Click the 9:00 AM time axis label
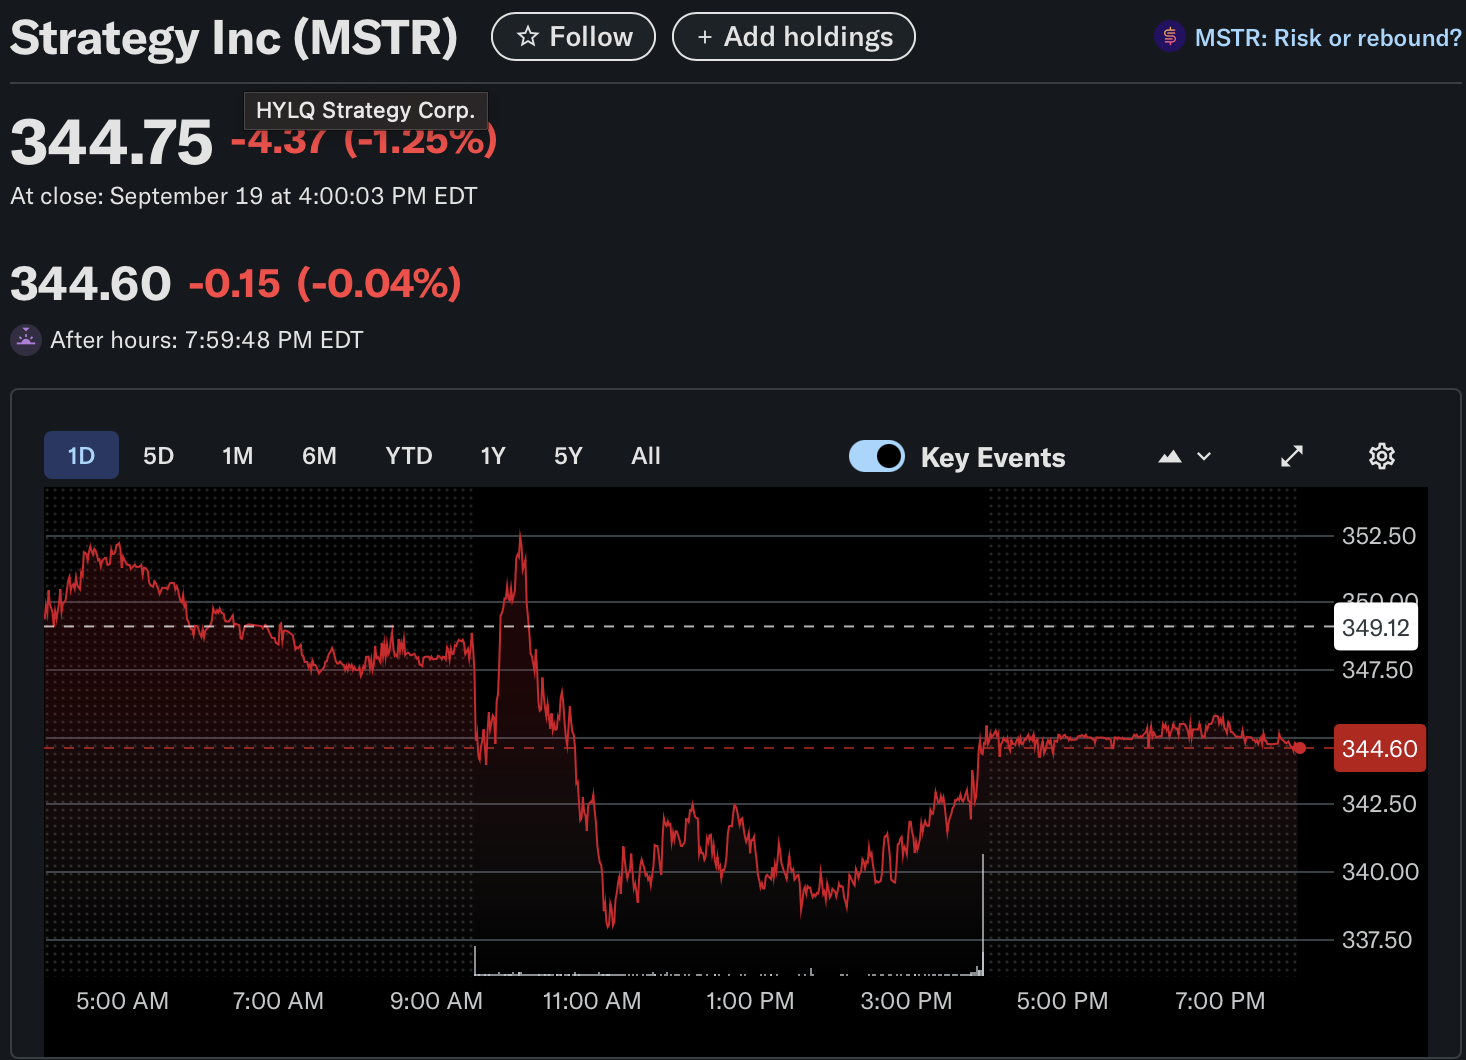The height and width of the screenshot is (1060, 1466). pyautogui.click(x=436, y=1001)
